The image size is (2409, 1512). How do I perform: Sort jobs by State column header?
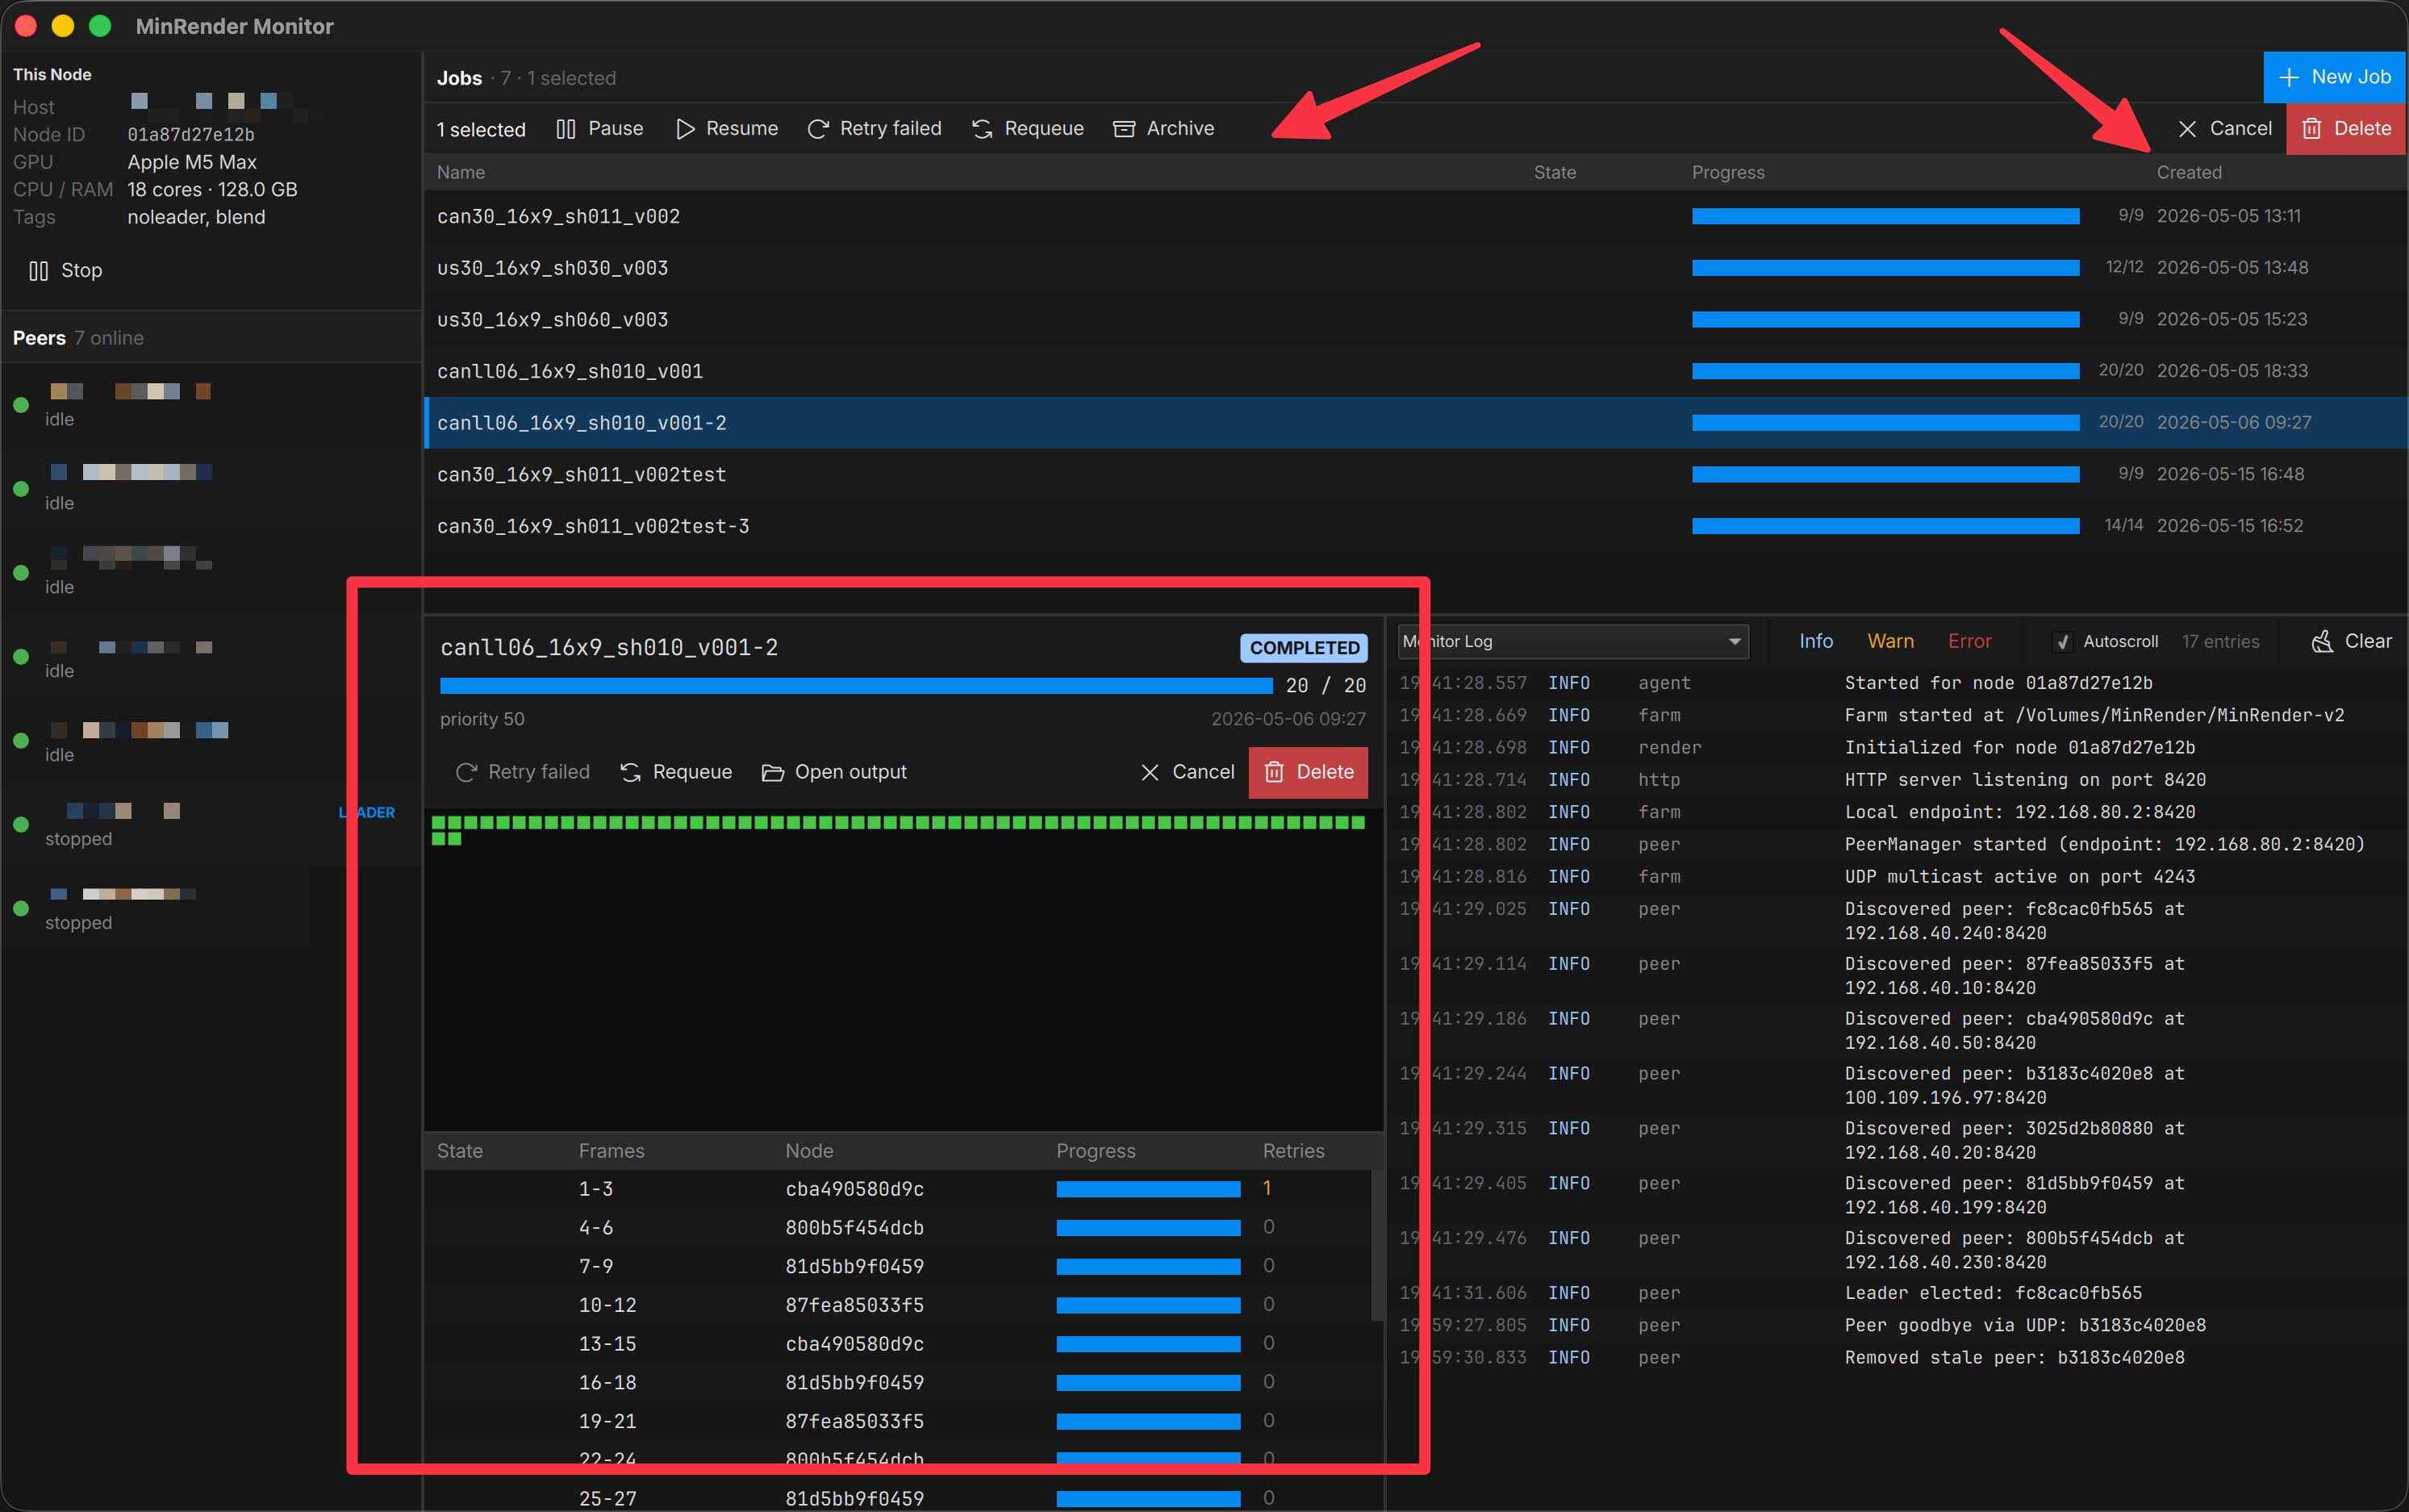click(1555, 172)
